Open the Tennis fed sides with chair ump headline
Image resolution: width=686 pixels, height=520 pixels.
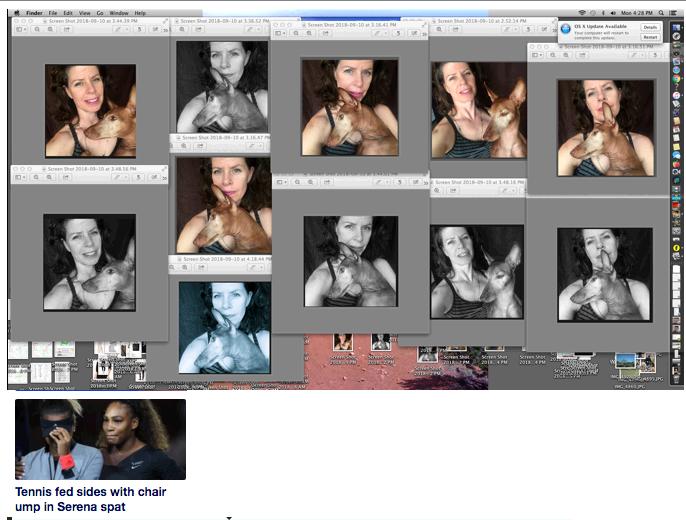(x=91, y=499)
